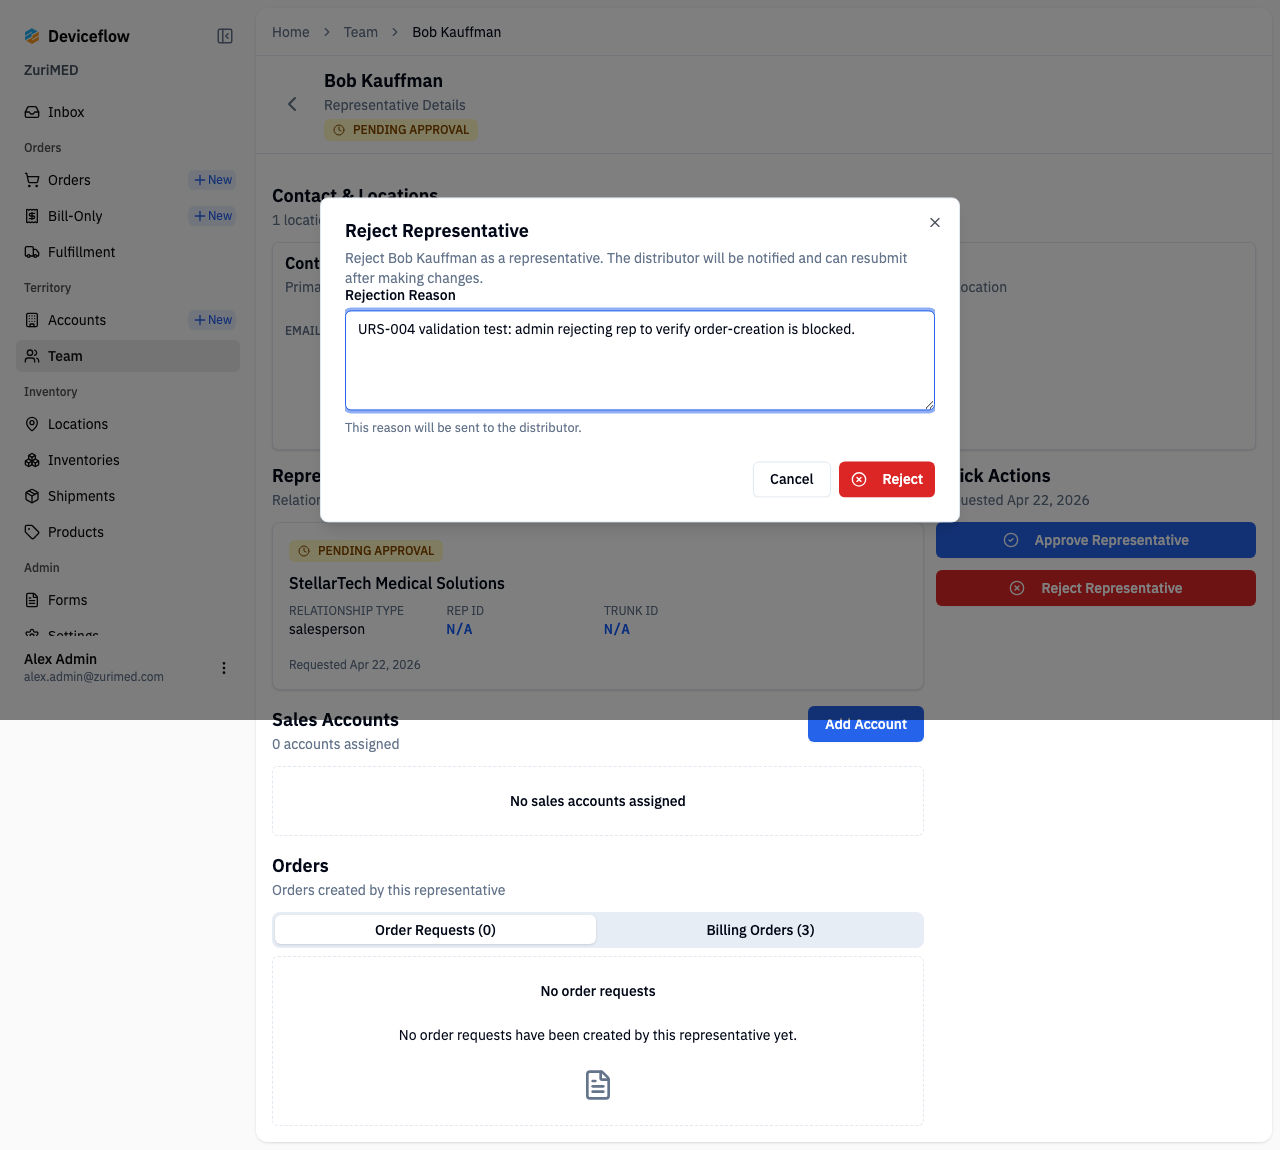The width and height of the screenshot is (1280, 1150).
Task: Open the Inbox page
Action: coord(128,112)
